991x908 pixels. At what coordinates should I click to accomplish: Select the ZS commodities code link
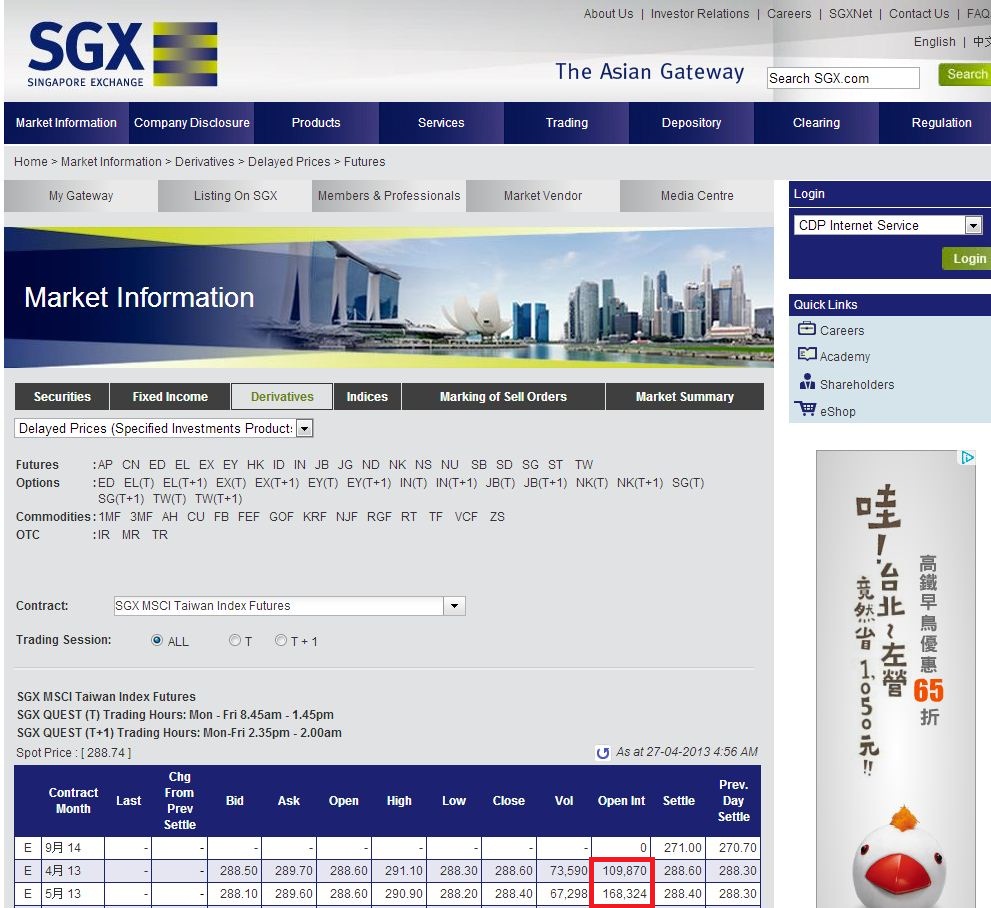point(497,517)
